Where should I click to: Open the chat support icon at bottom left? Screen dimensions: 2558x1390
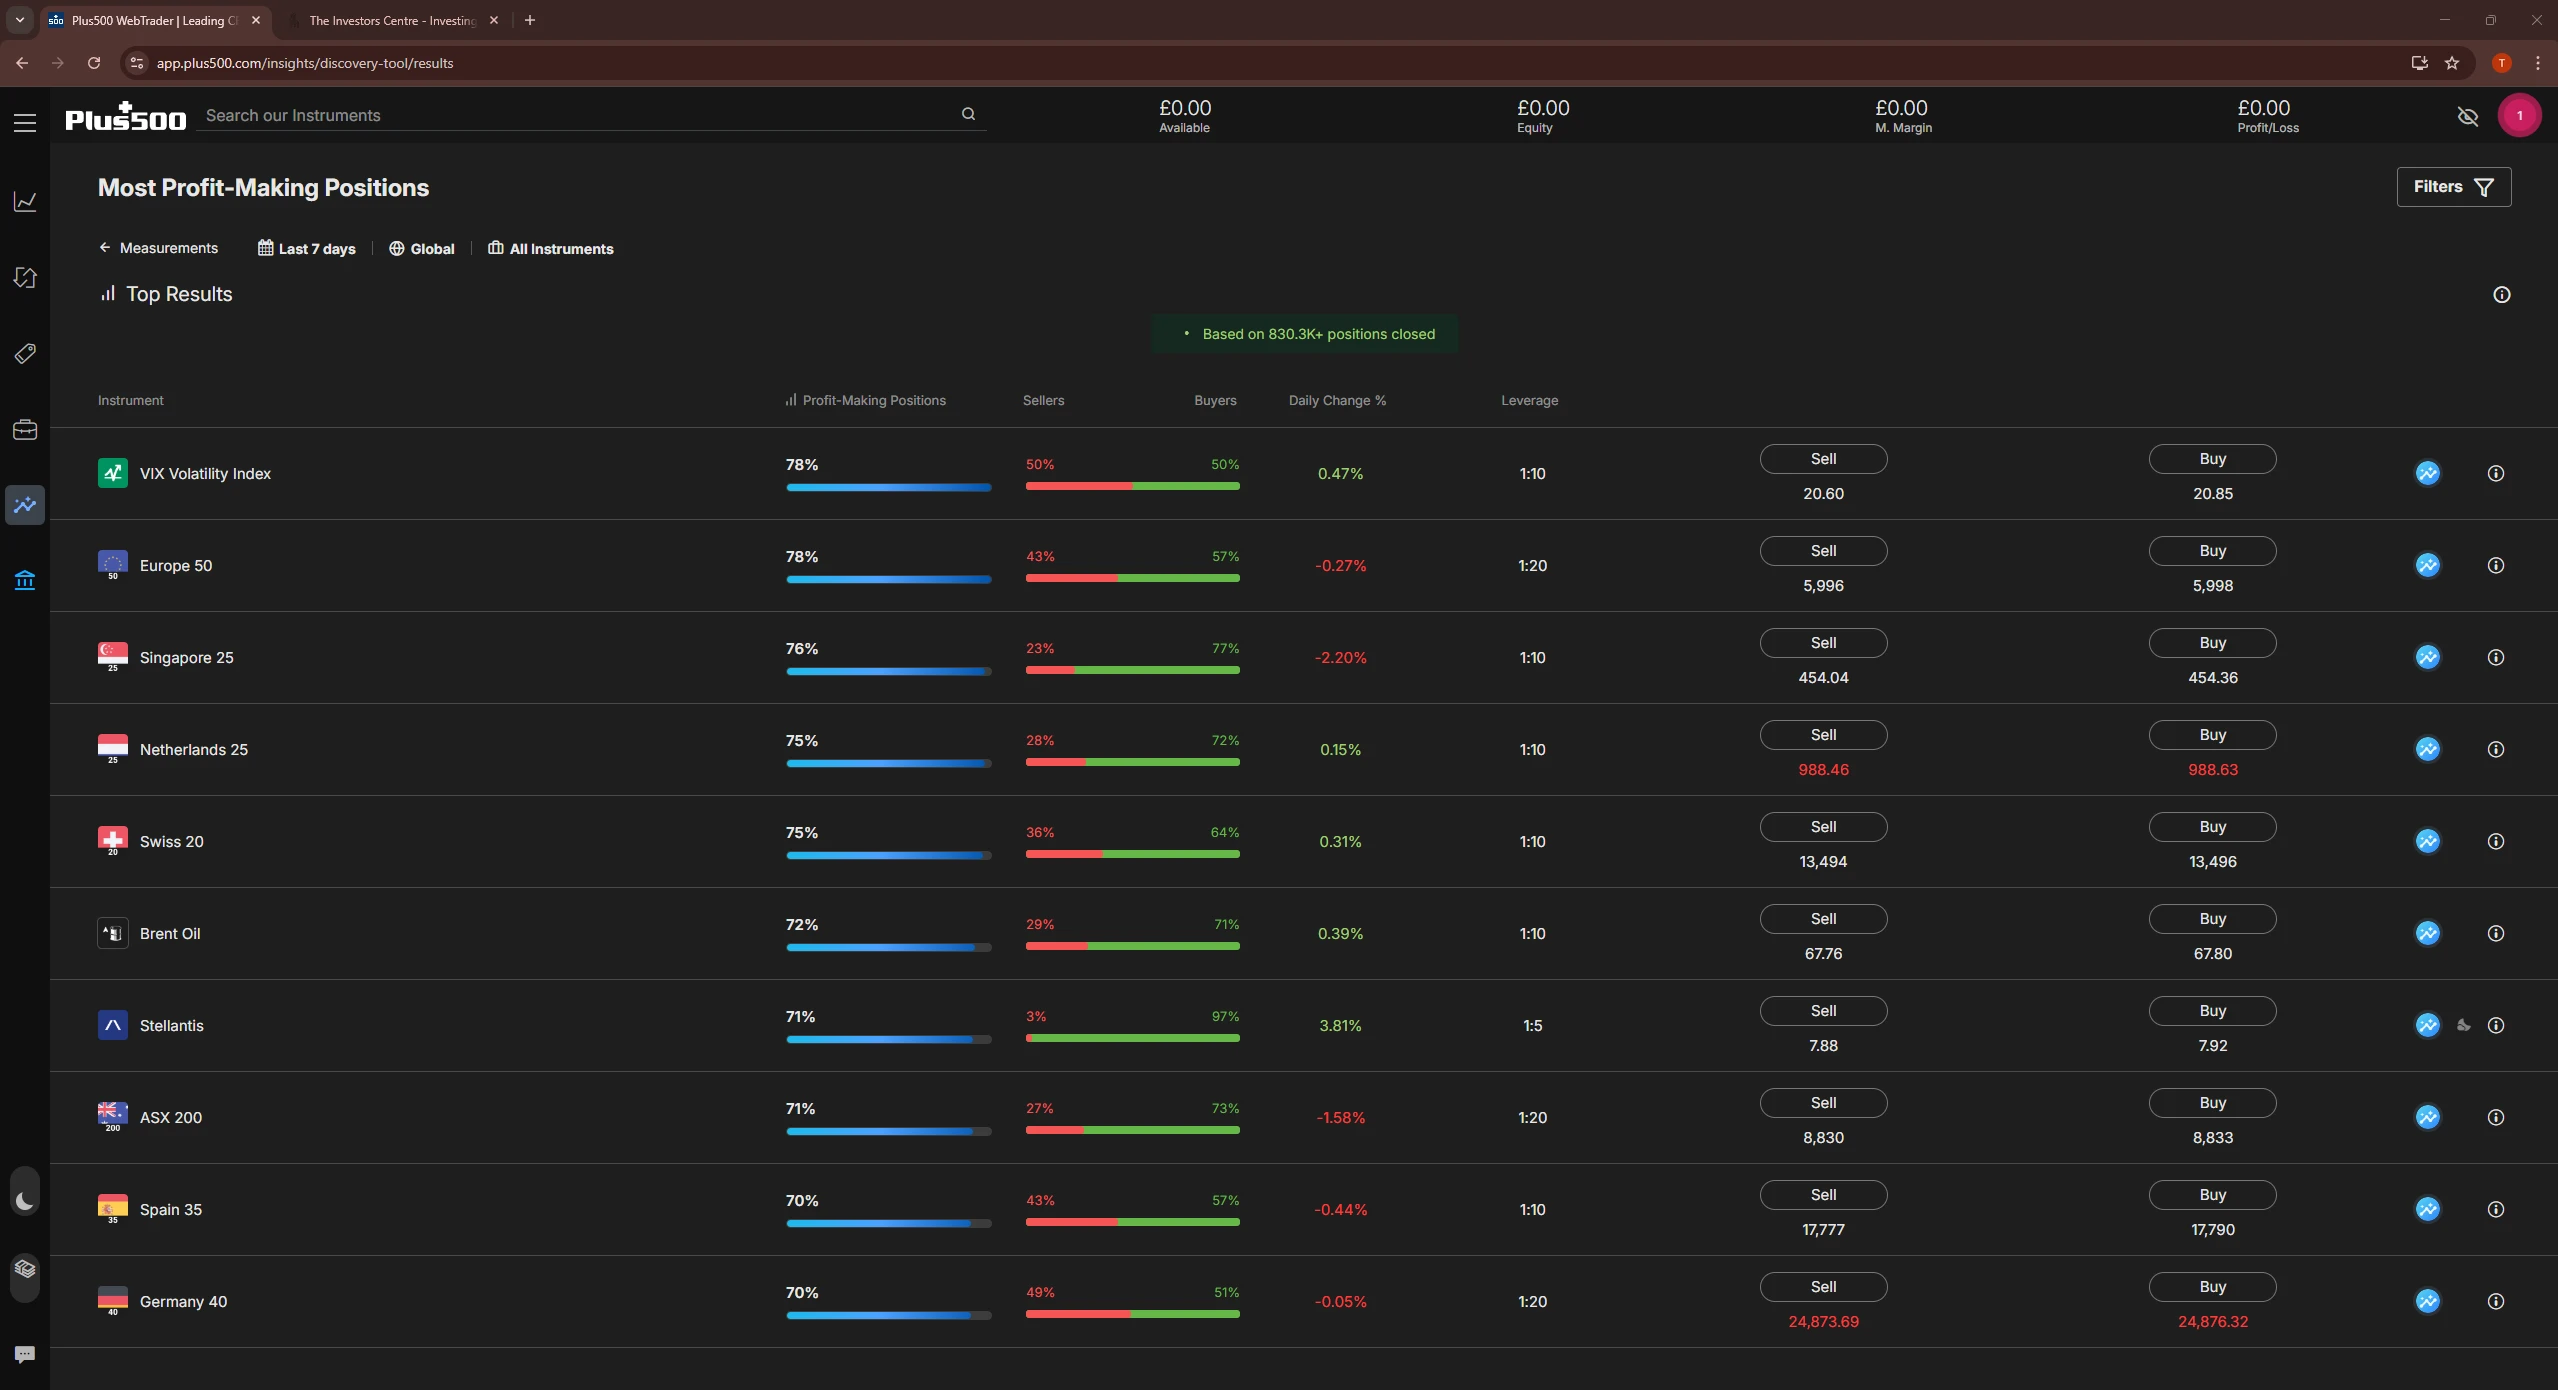coord(25,1353)
